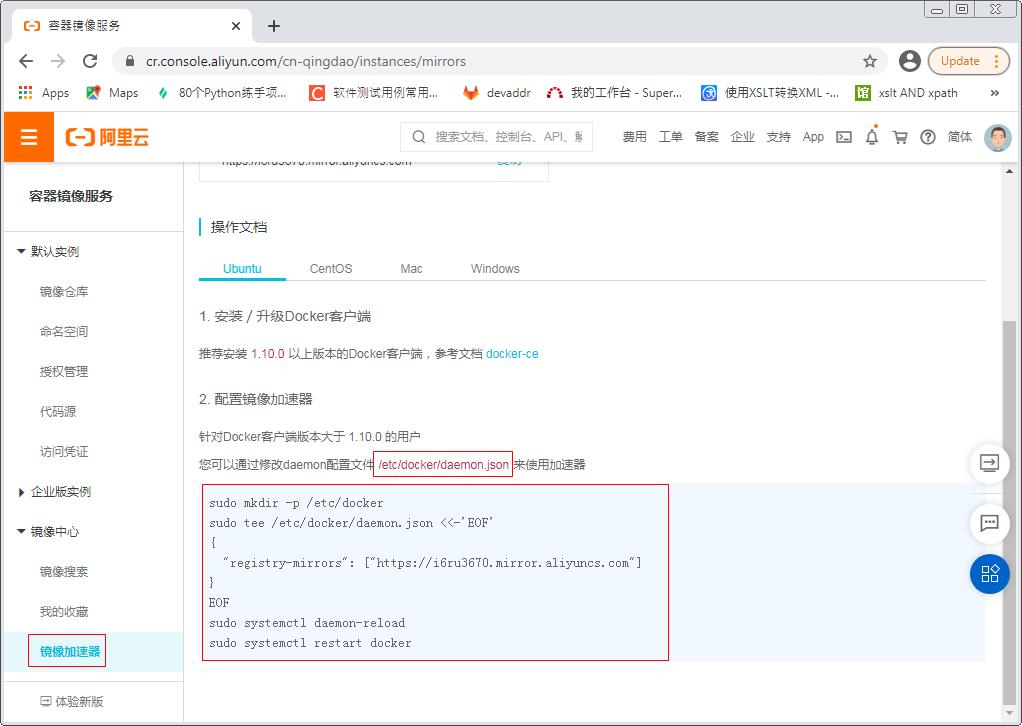Image resolution: width=1022 pixels, height=726 pixels.
Task: Reload the current page
Action: (x=90, y=61)
